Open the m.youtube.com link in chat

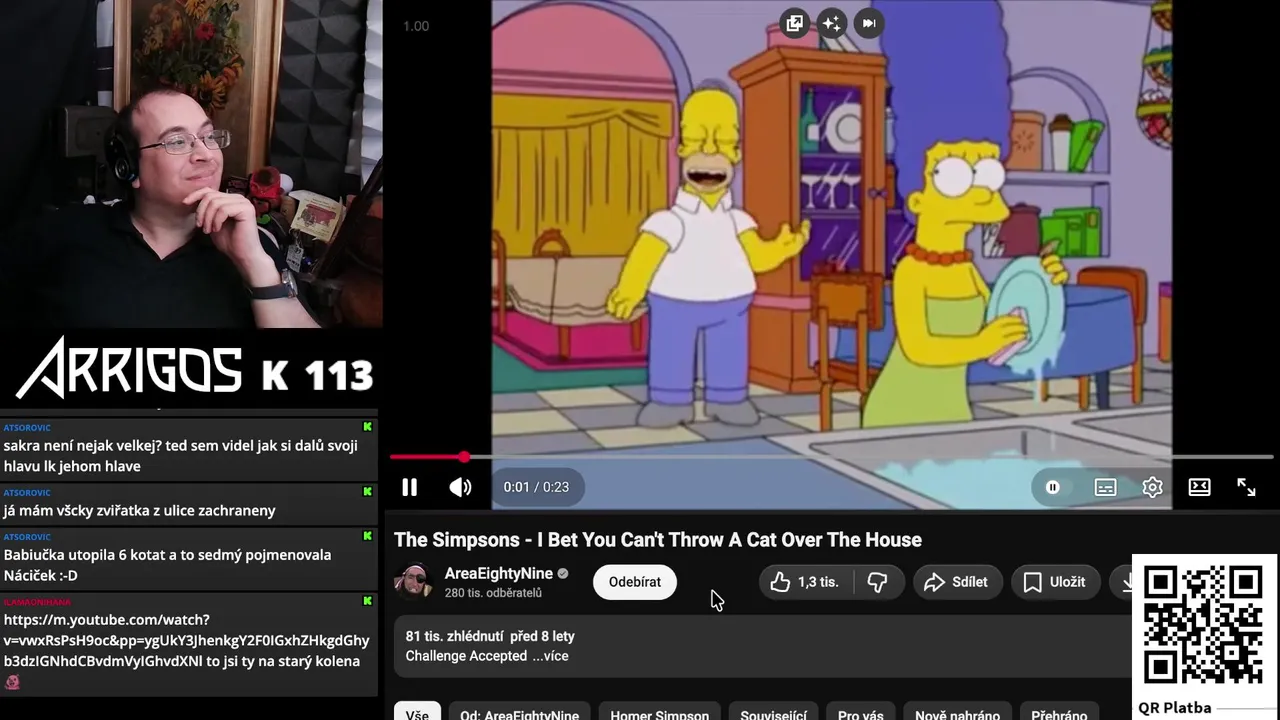[186, 640]
